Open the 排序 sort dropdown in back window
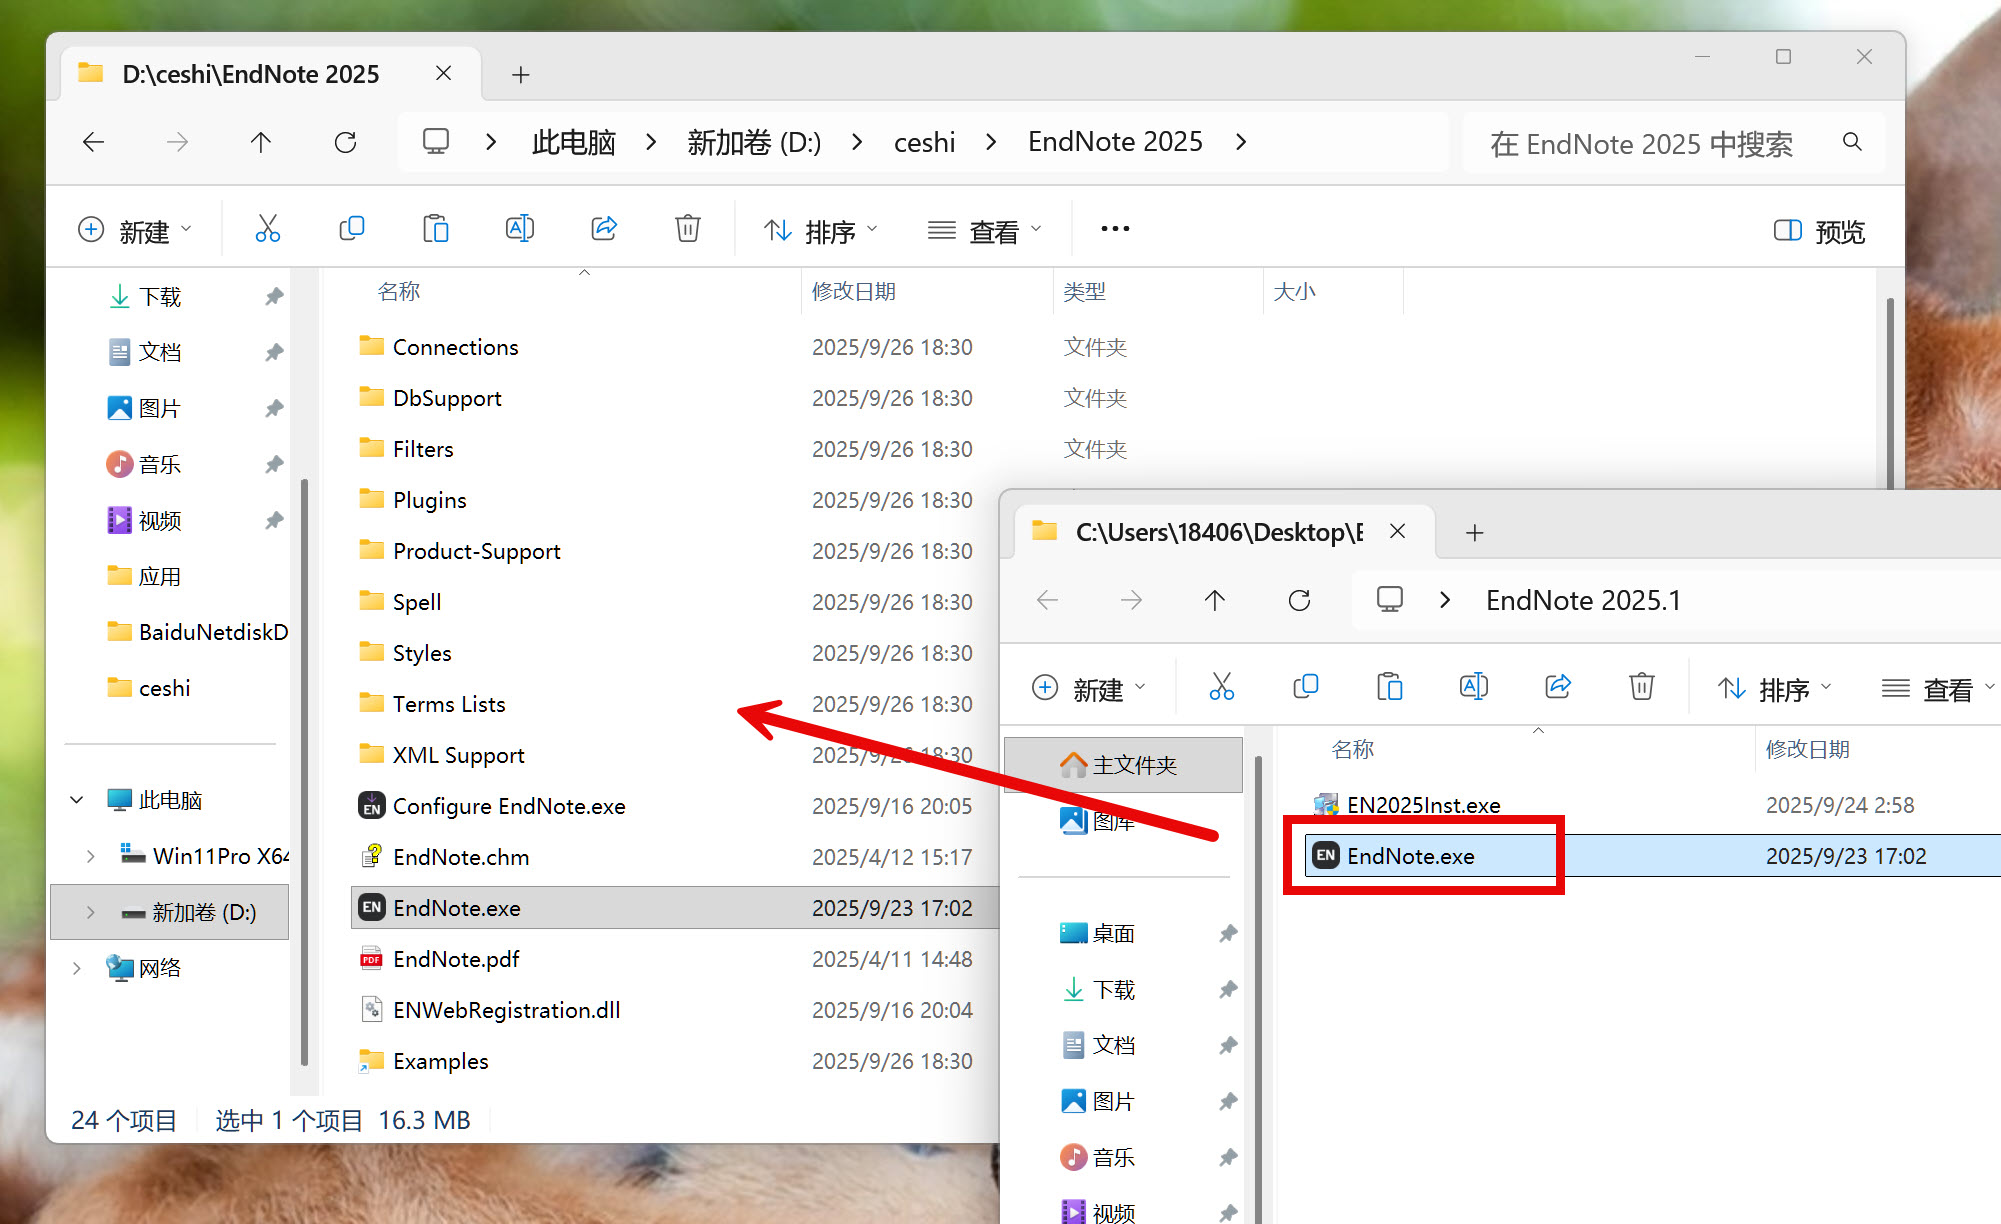This screenshot has height=1224, width=2001. [x=820, y=231]
